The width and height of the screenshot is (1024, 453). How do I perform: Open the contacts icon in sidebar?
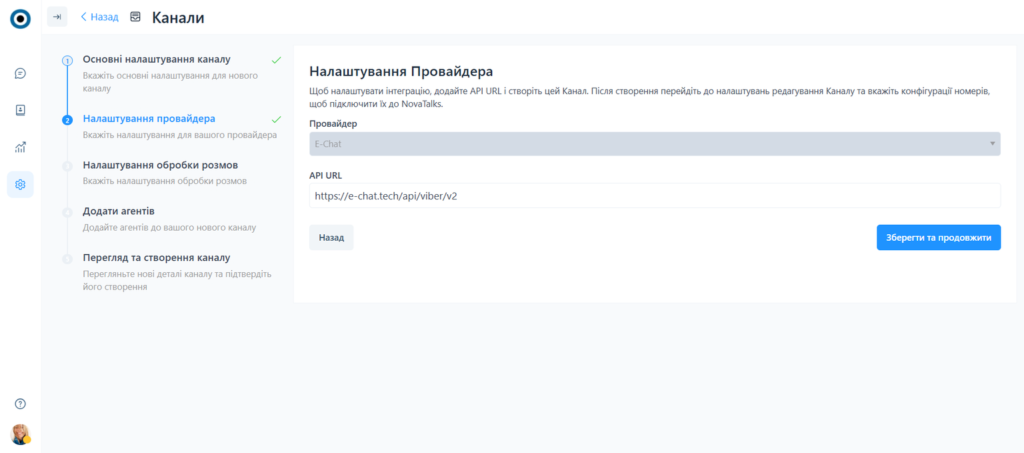coord(20,110)
